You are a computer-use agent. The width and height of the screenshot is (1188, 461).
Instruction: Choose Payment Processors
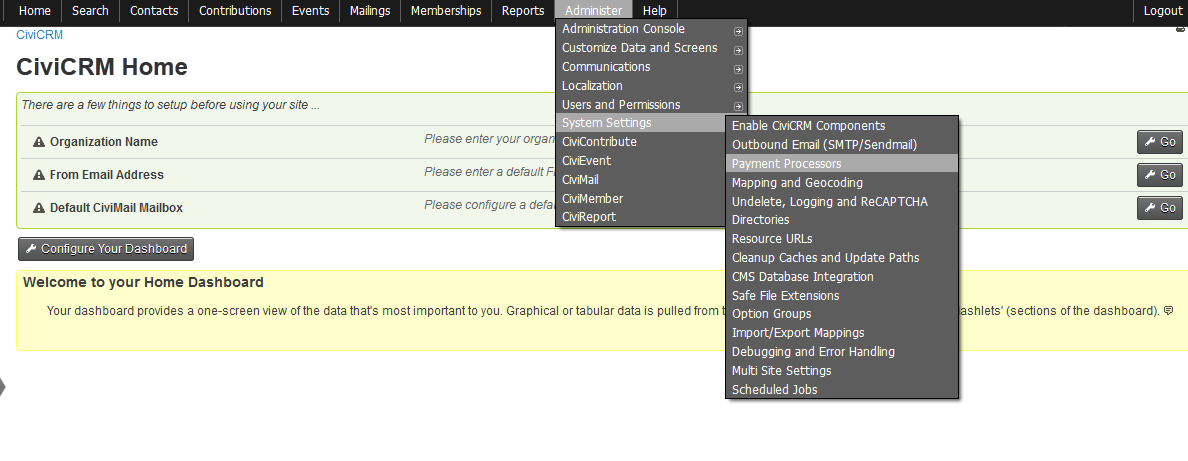click(842, 164)
